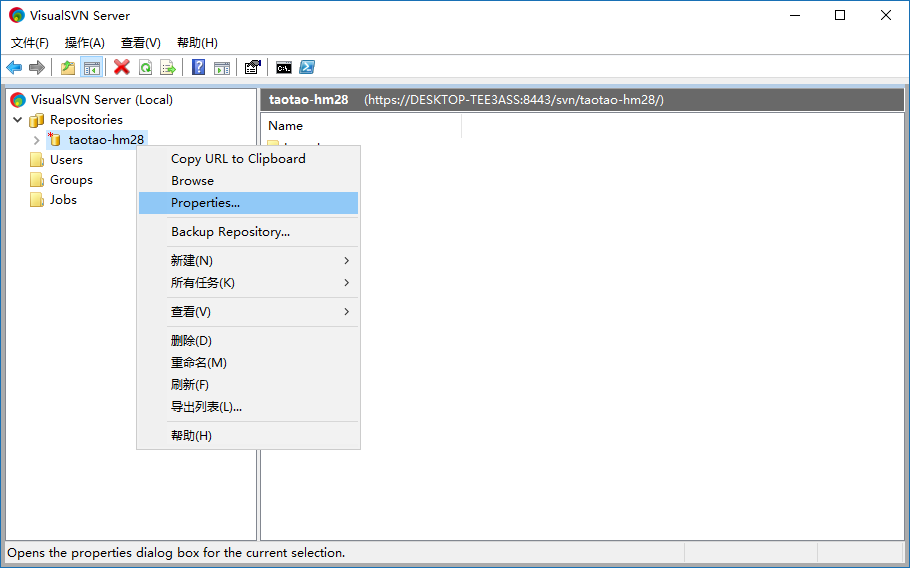
Task: Click the Up one level folder icon
Action: coord(68,67)
